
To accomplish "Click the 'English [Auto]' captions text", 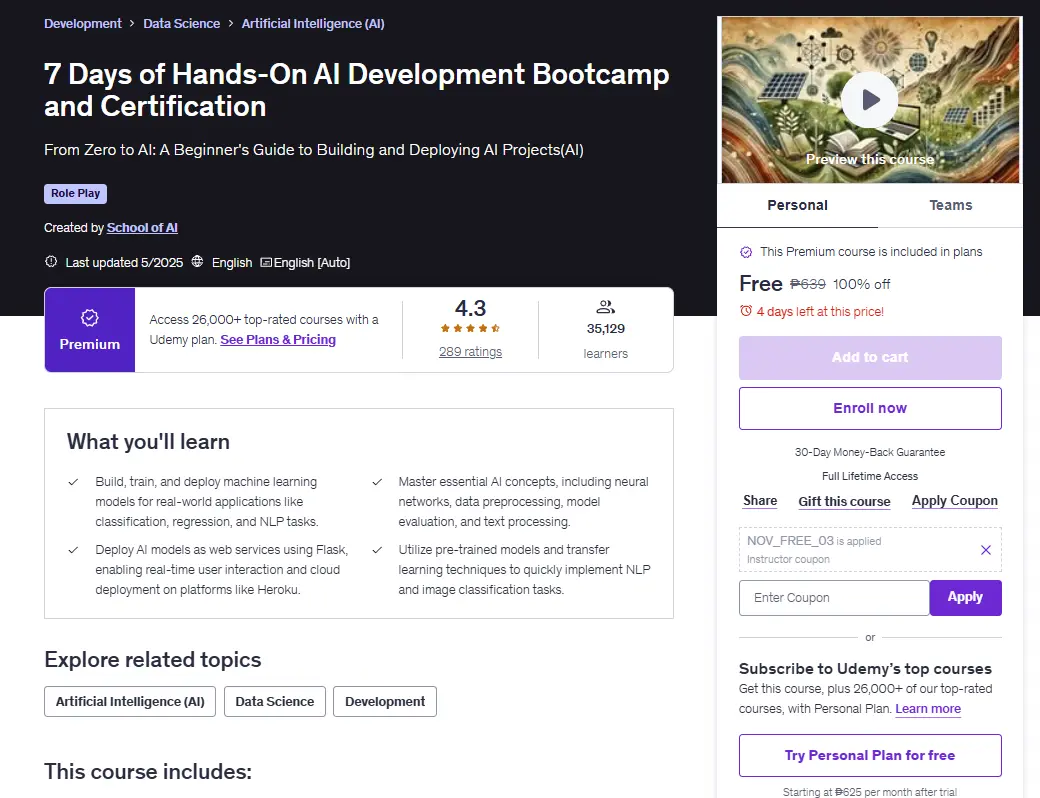I will click(x=312, y=263).
